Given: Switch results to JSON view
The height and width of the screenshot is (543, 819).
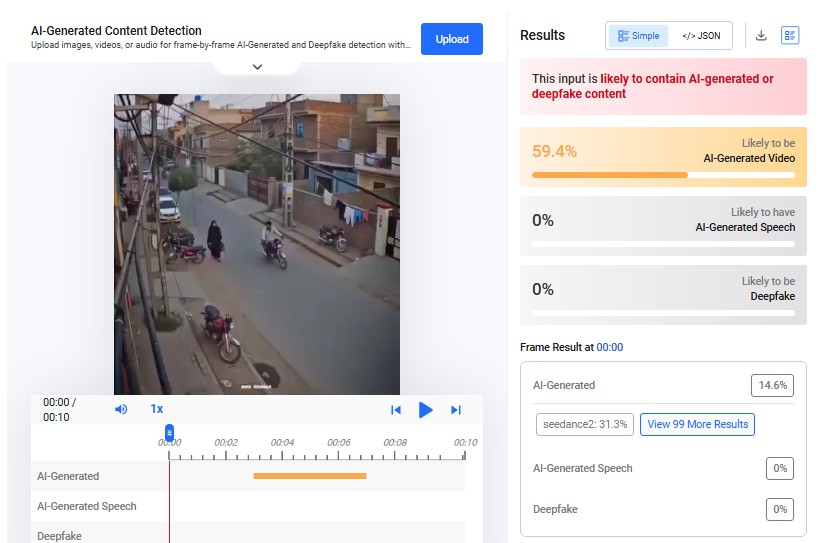Looking at the screenshot, I should [x=701, y=36].
